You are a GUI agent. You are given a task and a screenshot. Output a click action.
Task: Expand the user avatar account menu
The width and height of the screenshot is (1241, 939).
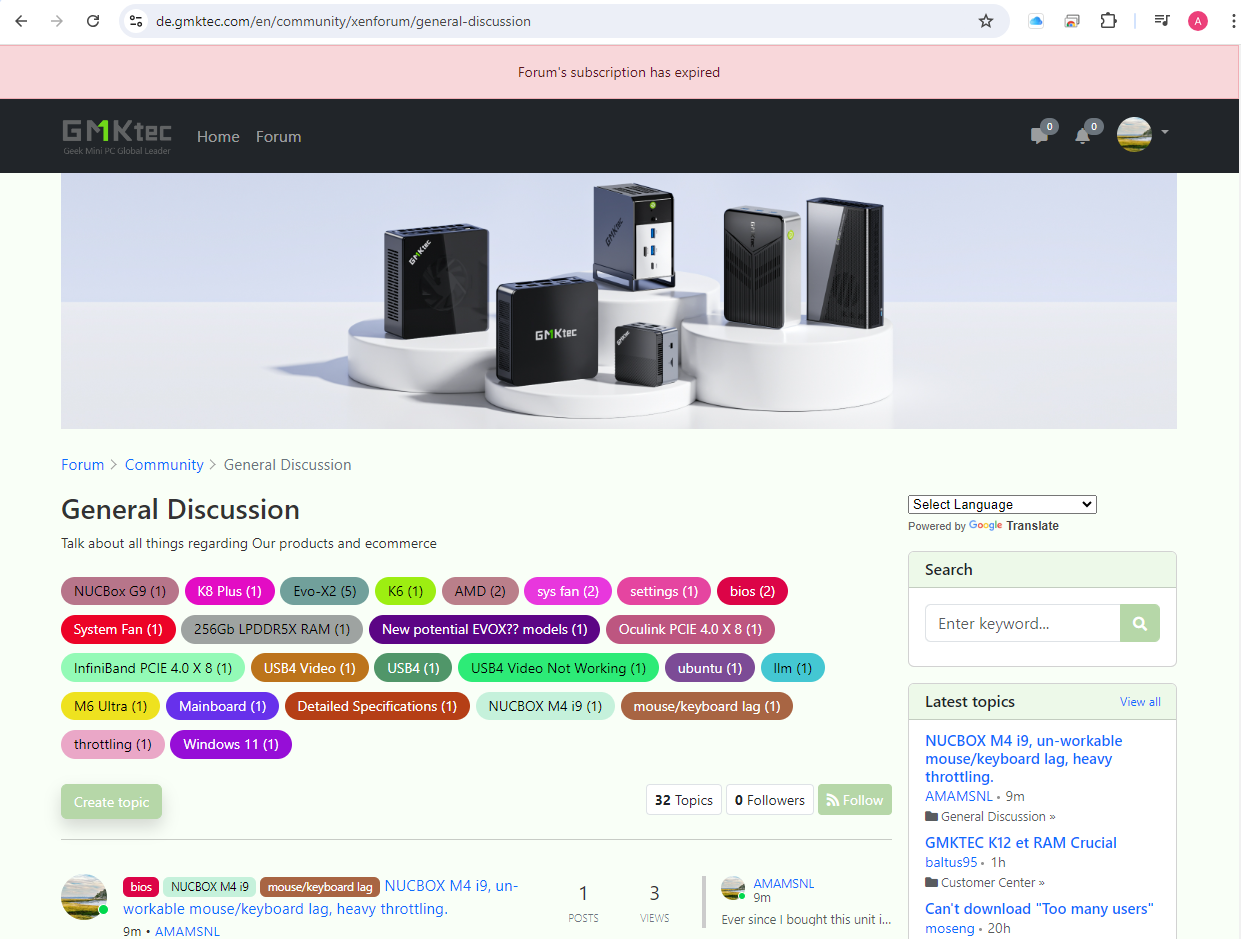pyautogui.click(x=1142, y=133)
